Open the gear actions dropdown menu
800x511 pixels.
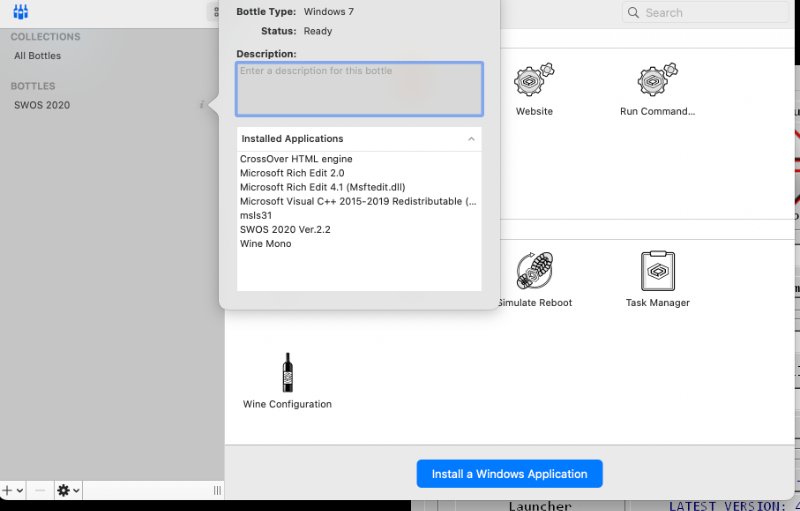click(68, 490)
